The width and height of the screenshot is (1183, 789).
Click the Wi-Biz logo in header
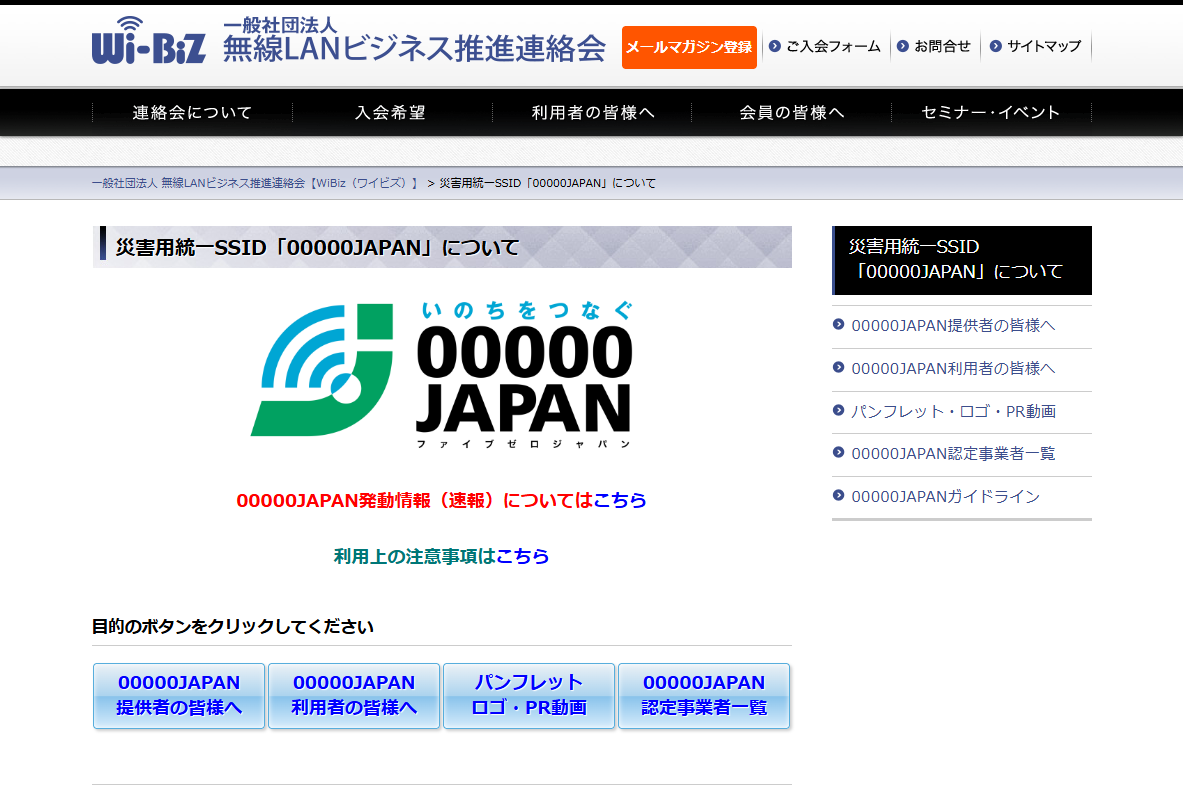pos(149,41)
